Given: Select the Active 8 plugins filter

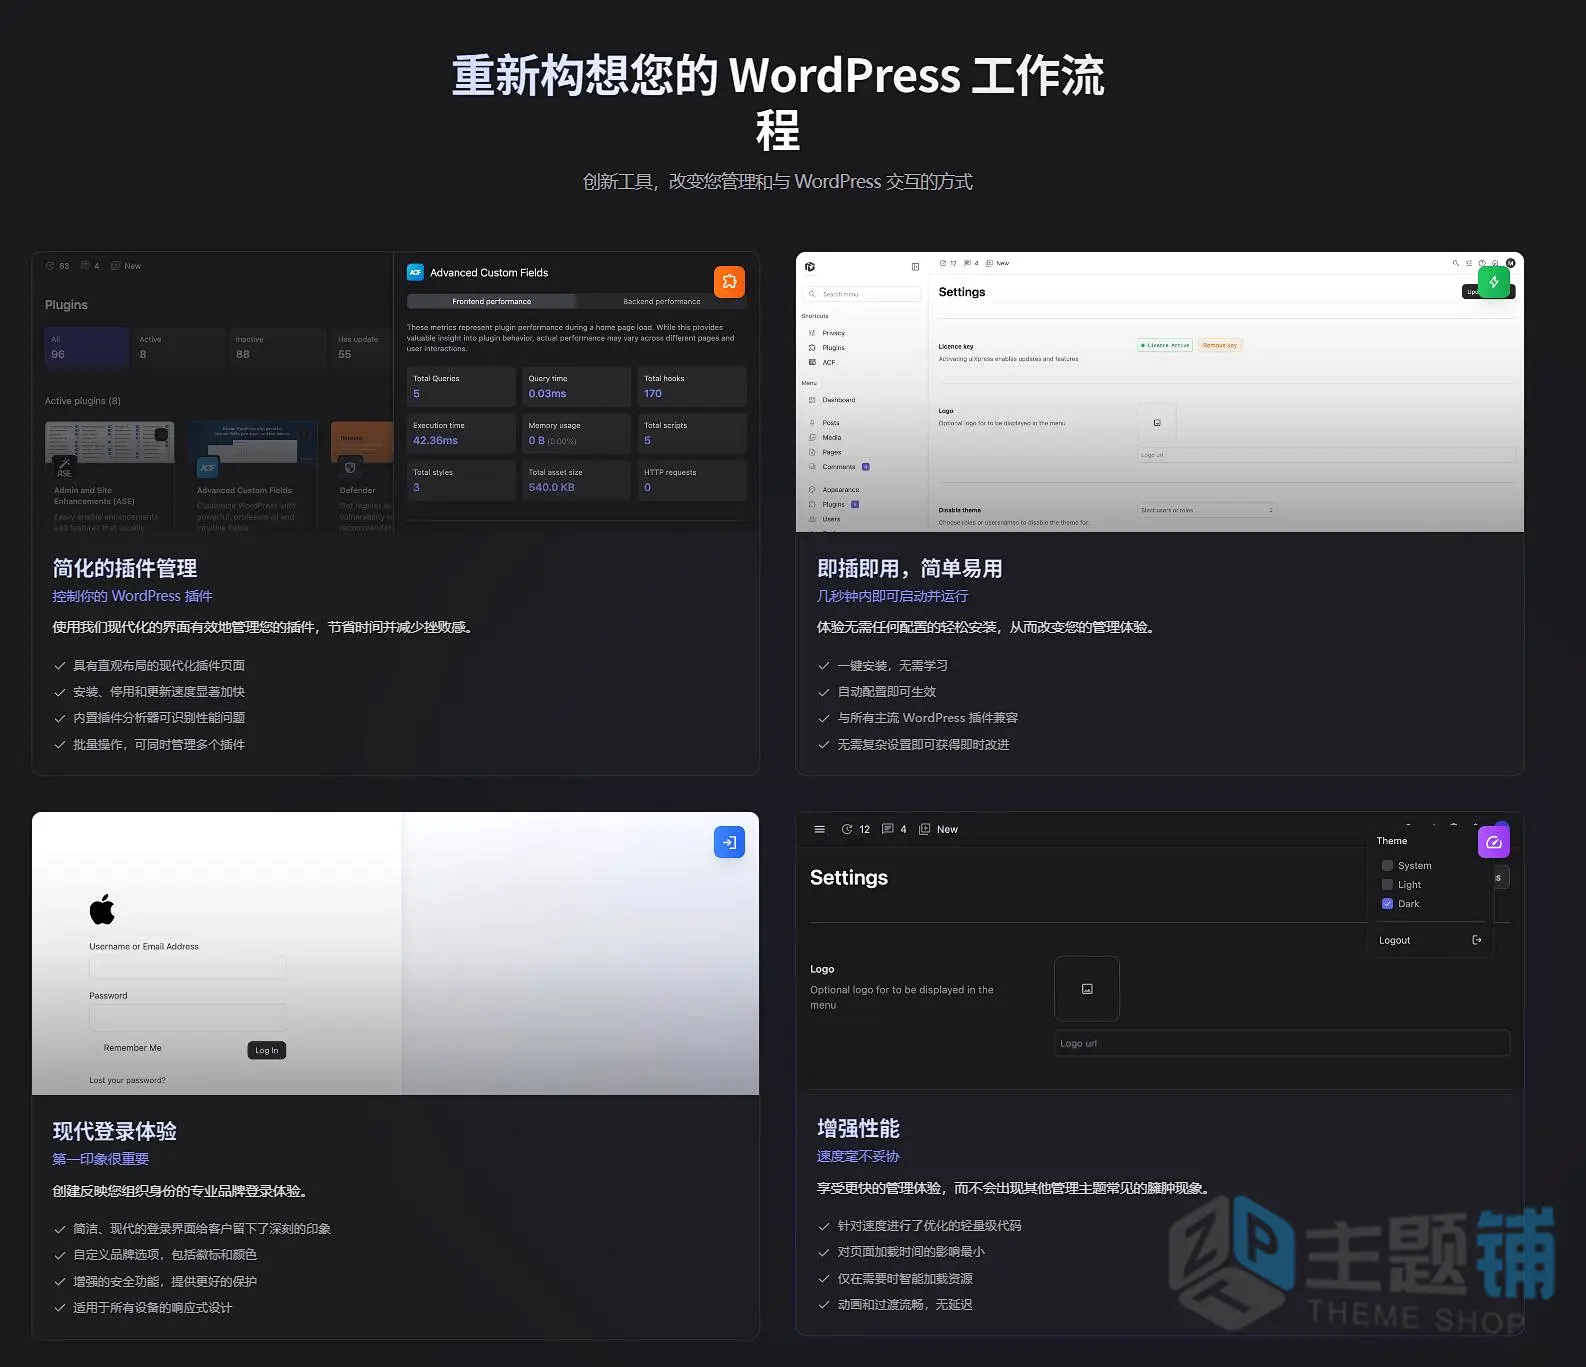Looking at the screenshot, I should click(178, 347).
